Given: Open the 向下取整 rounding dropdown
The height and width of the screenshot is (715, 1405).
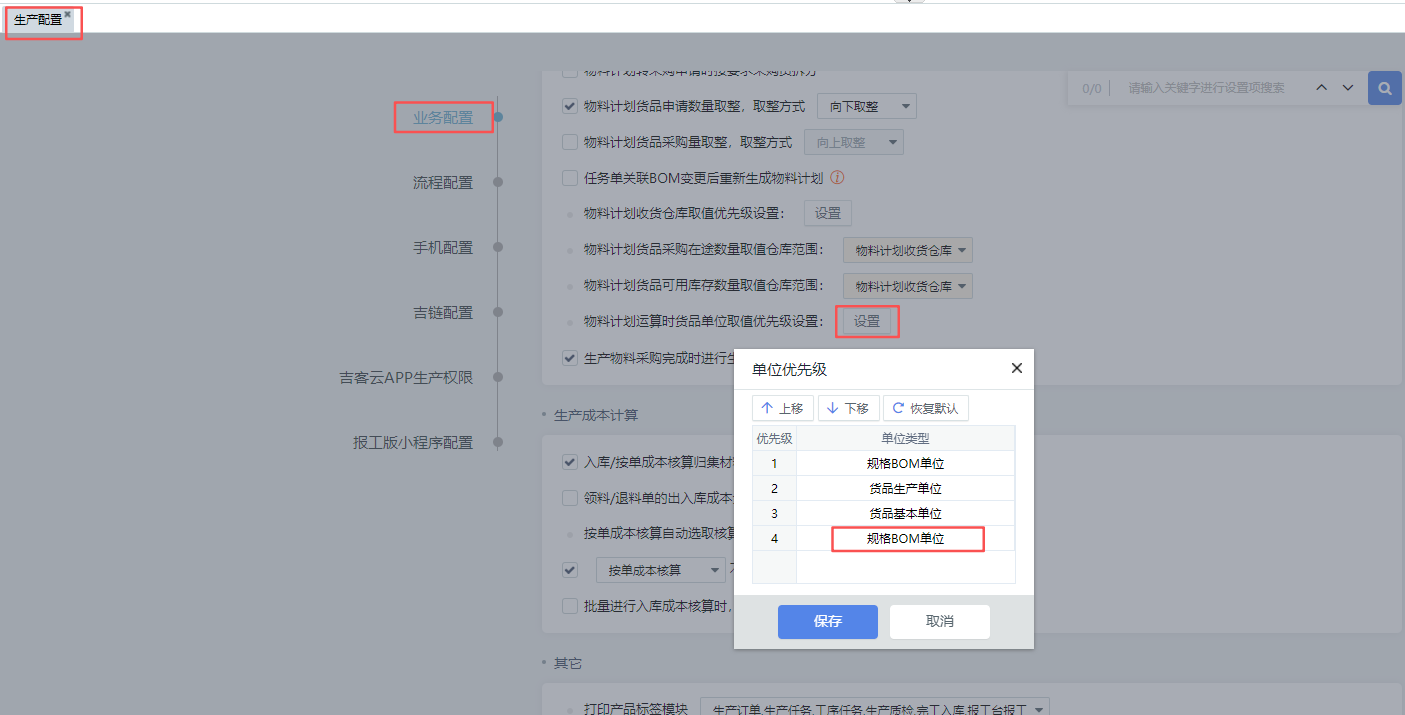Looking at the screenshot, I should click(x=866, y=106).
